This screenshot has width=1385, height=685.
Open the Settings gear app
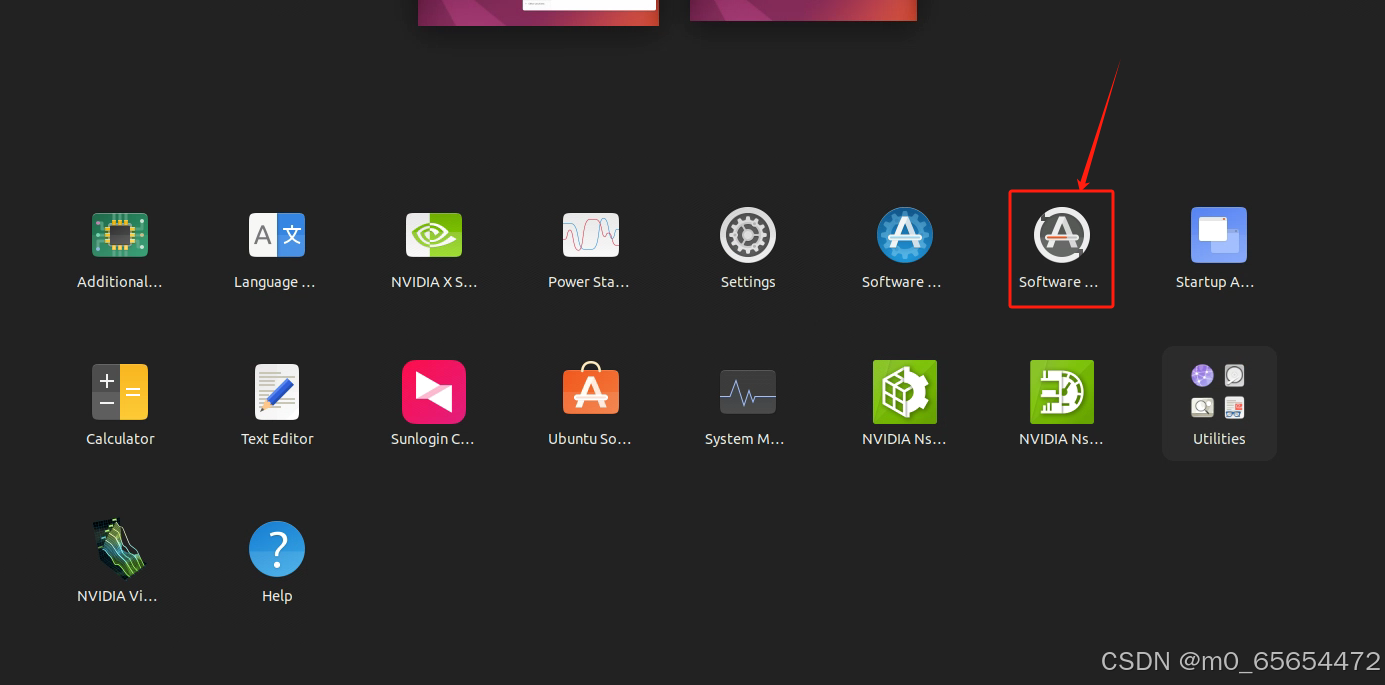748,236
